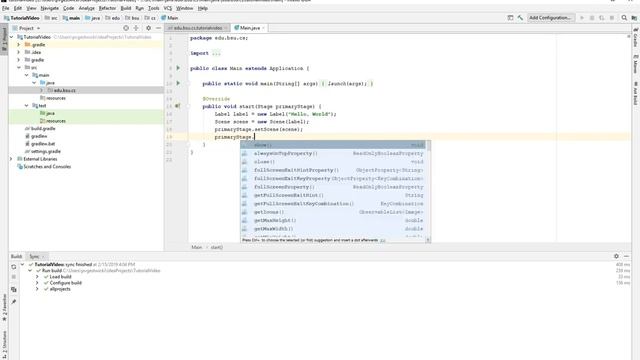Expand the Configure build node
This screenshot has height=360, width=640.
click(x=37, y=283)
